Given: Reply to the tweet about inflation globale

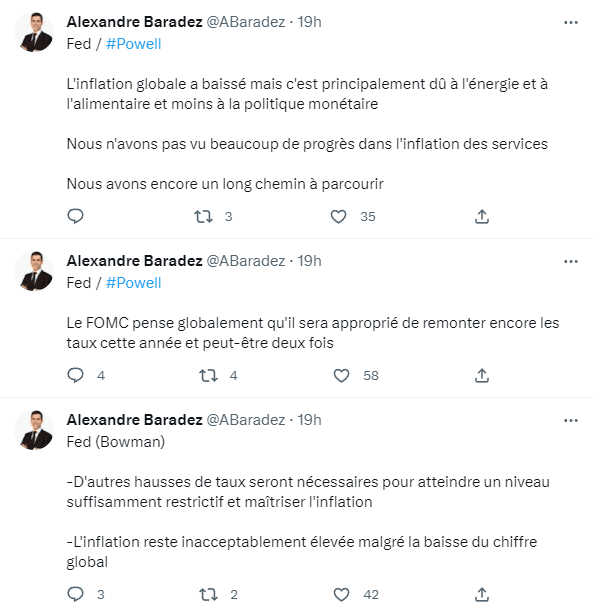Looking at the screenshot, I should coord(75,216).
